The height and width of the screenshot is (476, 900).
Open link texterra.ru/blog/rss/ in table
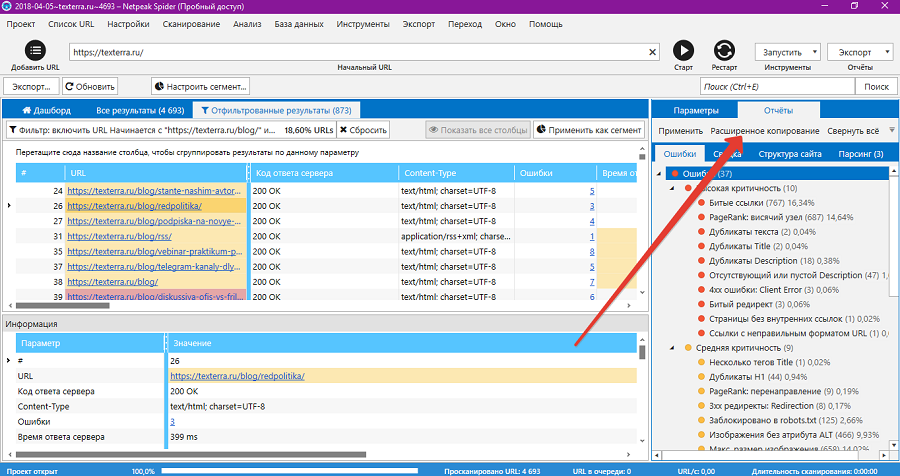coord(119,237)
